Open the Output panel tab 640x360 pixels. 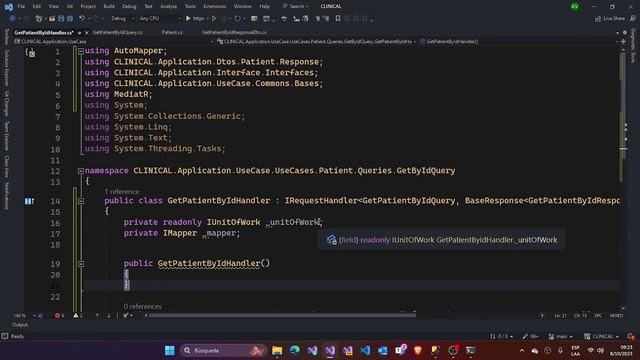pos(20,325)
